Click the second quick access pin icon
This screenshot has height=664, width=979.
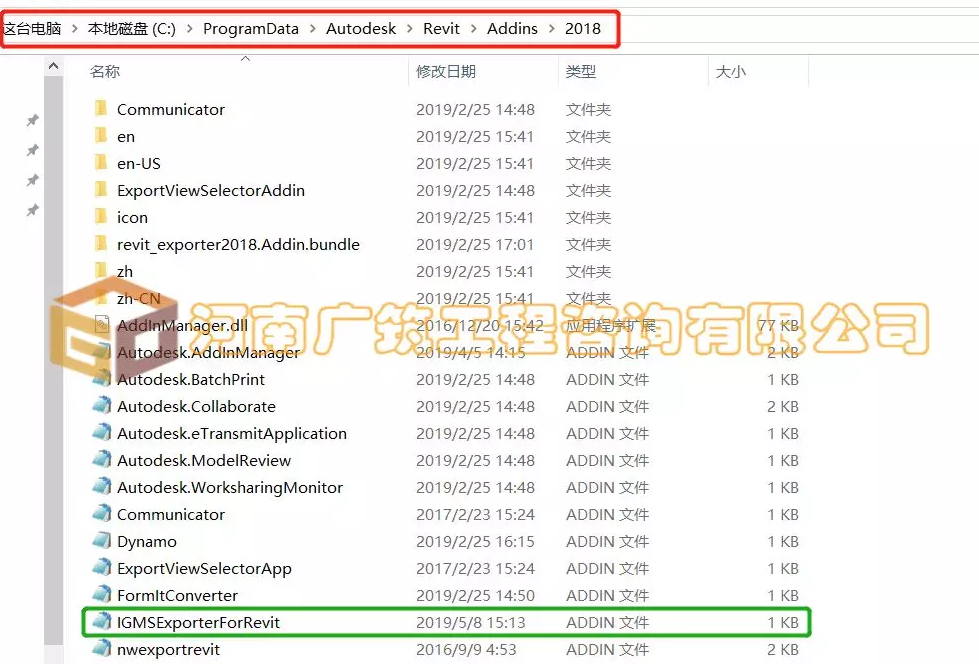point(32,150)
